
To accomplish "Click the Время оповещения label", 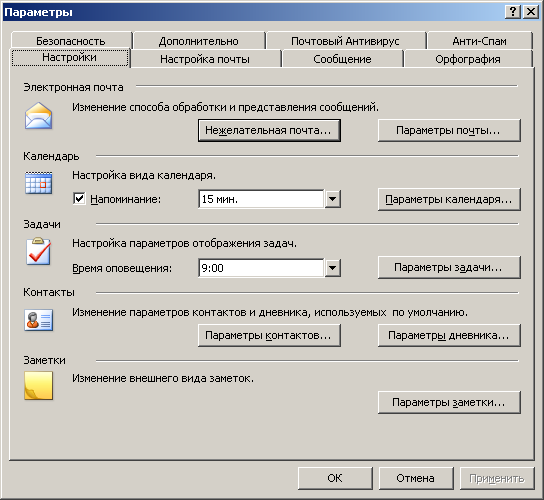I will click(122, 268).
